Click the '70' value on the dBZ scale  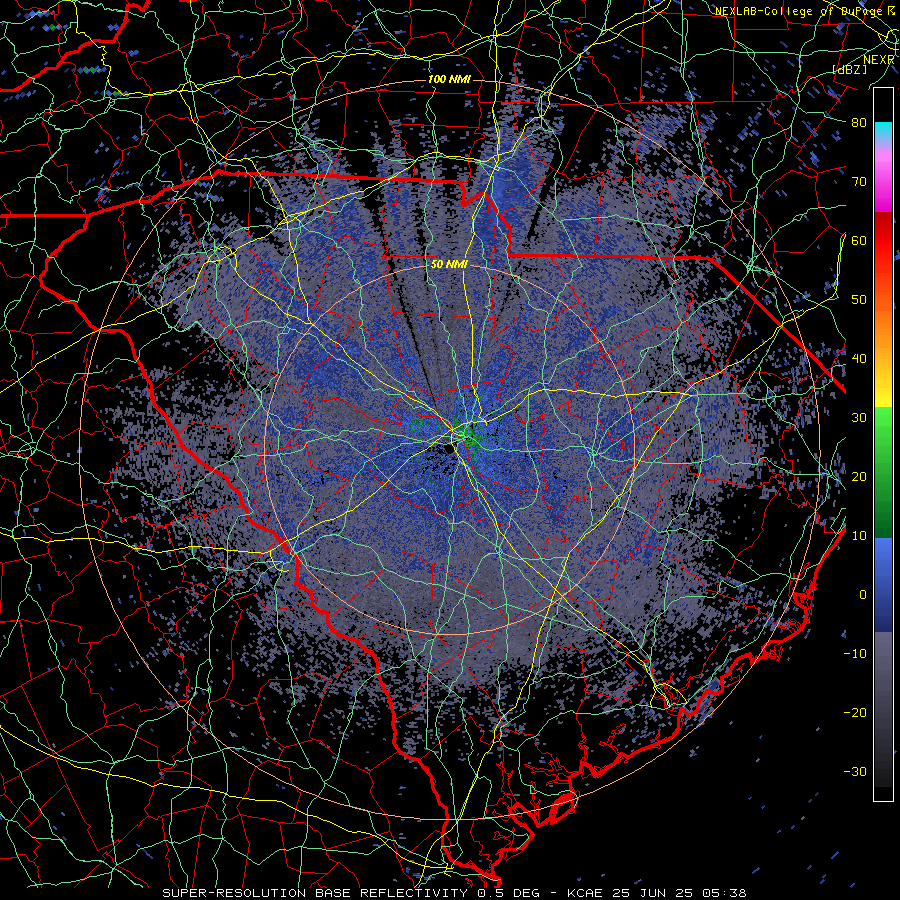click(x=859, y=181)
